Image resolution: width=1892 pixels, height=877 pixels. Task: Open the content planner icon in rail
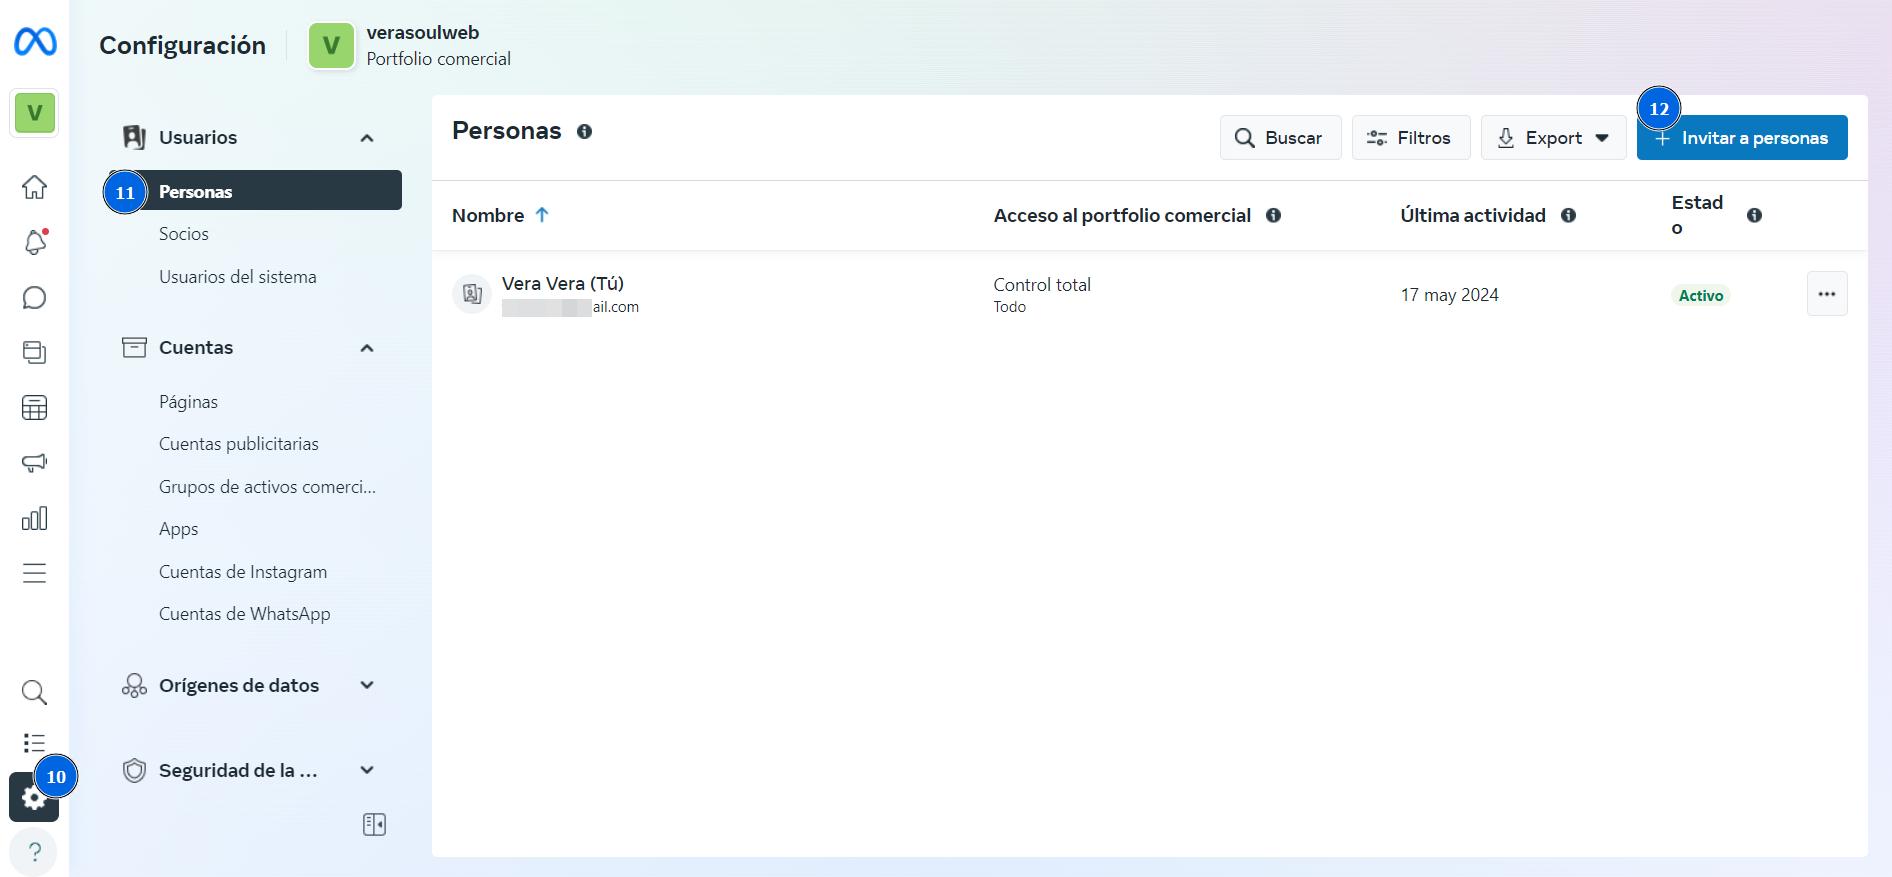[x=35, y=352]
